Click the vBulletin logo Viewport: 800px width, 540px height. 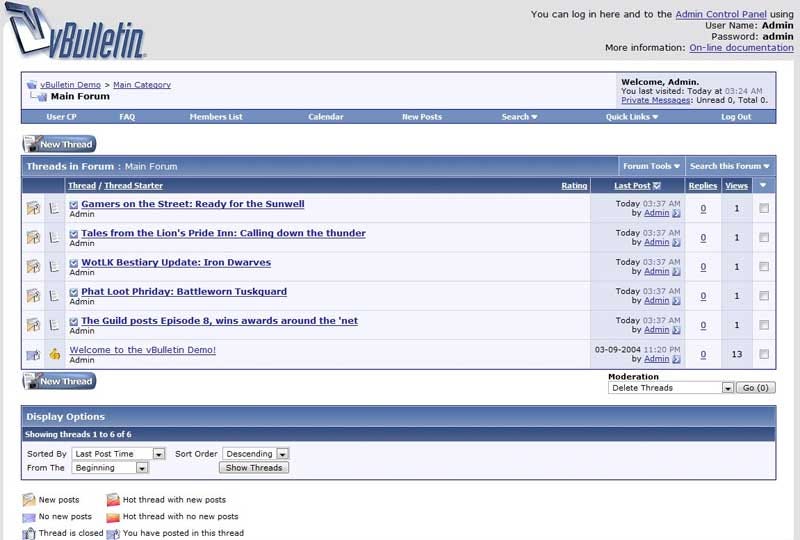(x=75, y=31)
